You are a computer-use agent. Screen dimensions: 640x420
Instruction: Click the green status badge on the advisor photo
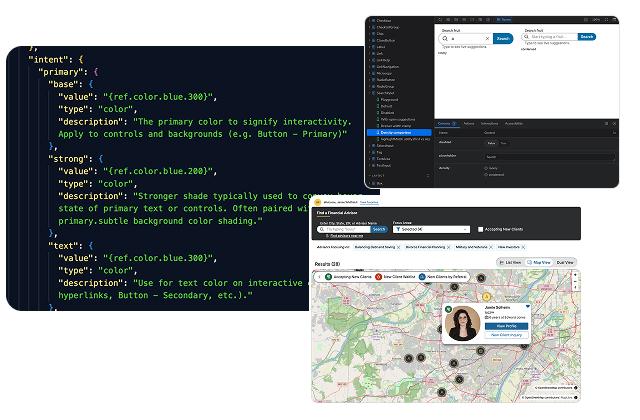pyautogui.click(x=448, y=309)
